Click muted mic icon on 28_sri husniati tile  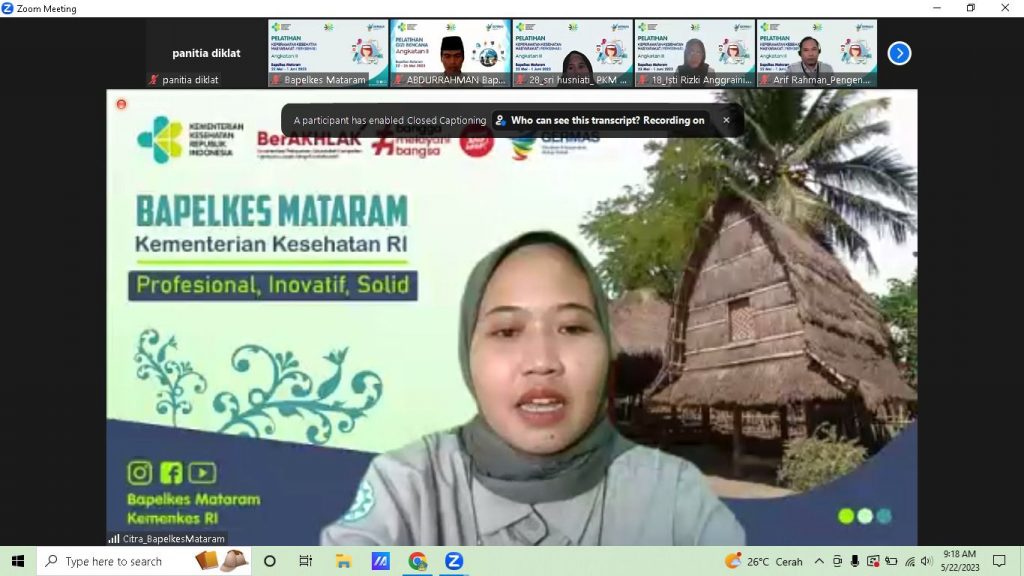520,80
